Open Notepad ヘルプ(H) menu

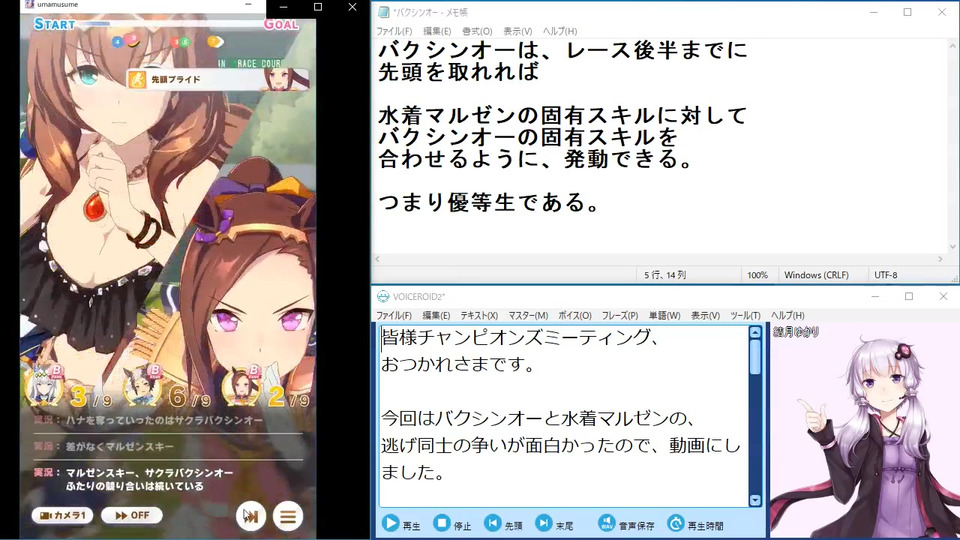tap(560, 31)
